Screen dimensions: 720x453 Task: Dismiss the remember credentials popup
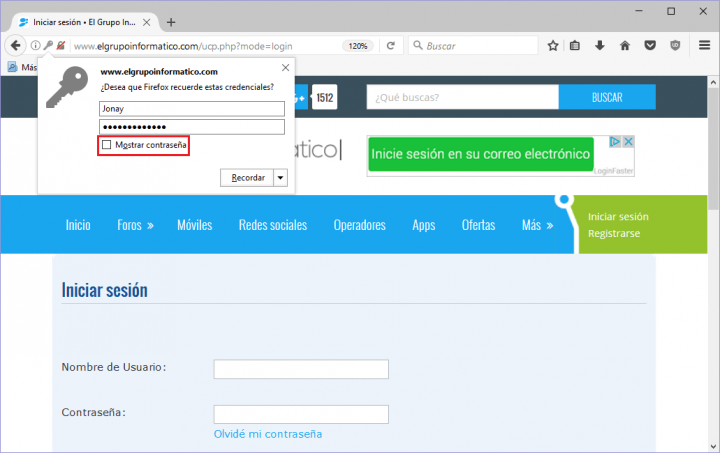(x=285, y=68)
